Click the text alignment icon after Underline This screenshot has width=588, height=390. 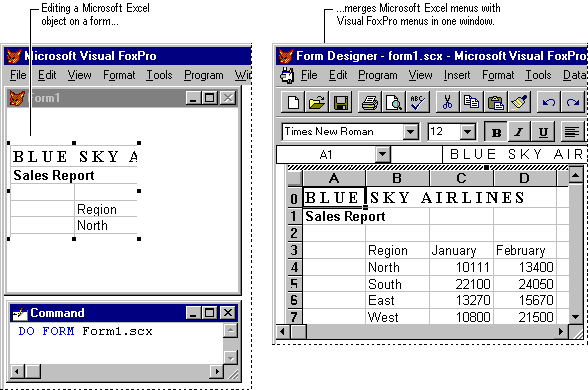(572, 132)
